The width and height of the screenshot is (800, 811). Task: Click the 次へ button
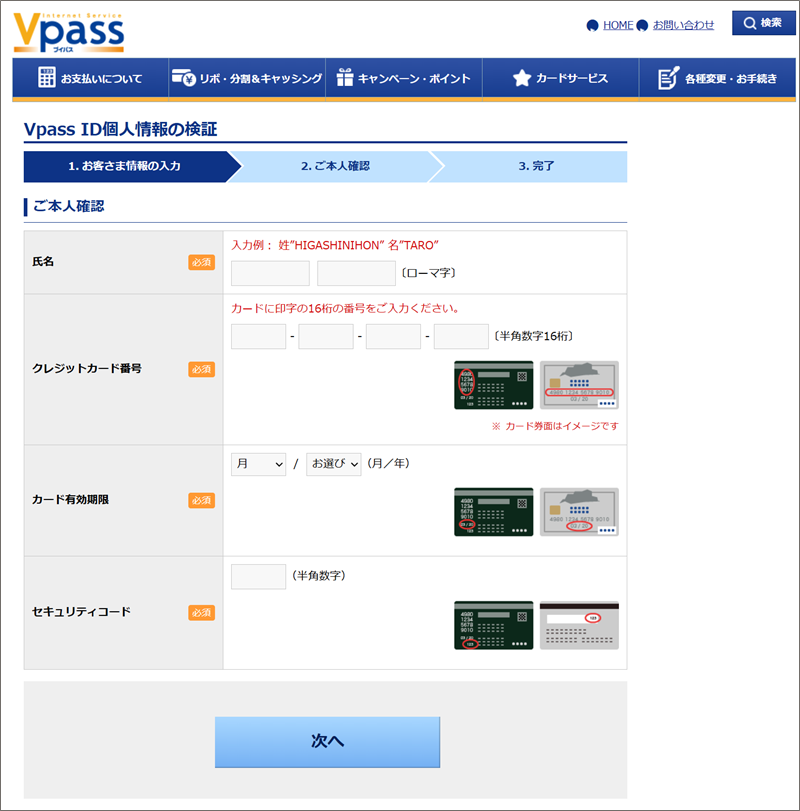(x=327, y=741)
